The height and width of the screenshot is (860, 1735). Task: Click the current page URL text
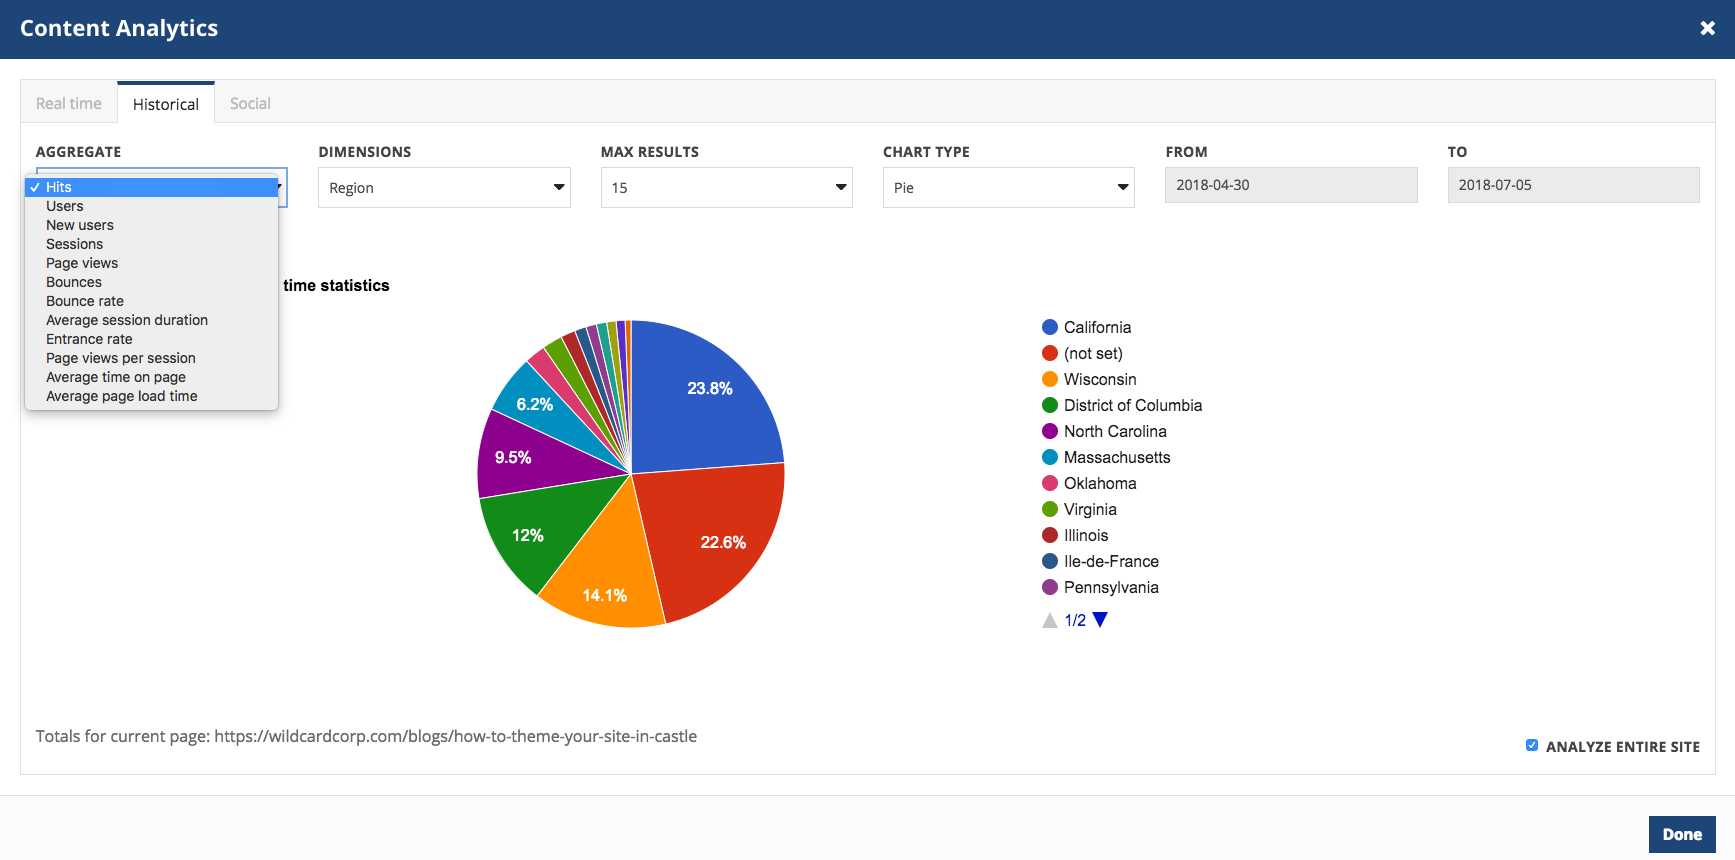coord(455,736)
